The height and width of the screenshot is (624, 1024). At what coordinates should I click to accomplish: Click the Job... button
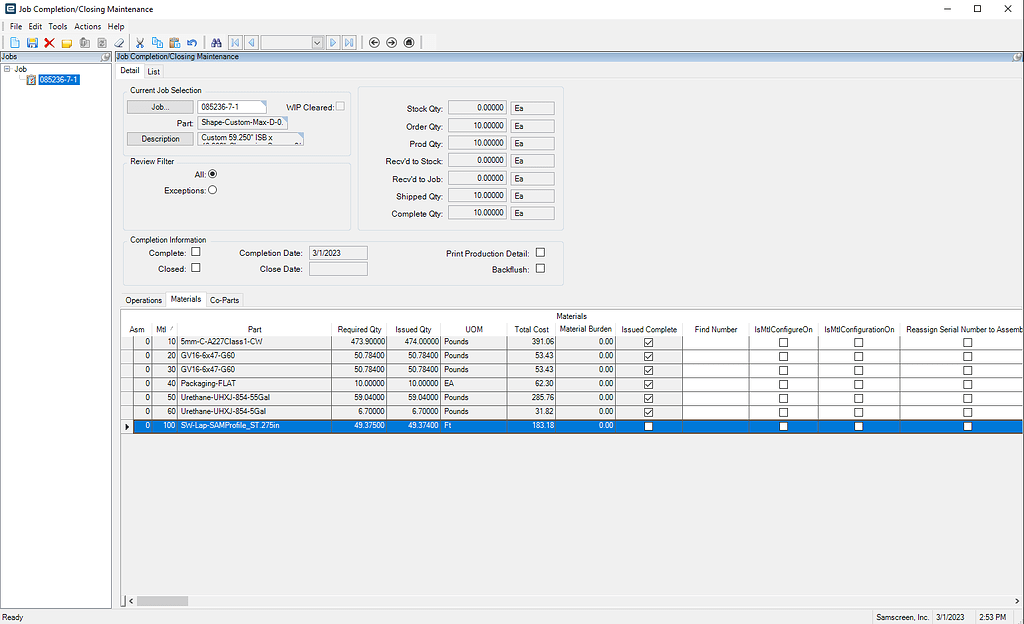coord(160,106)
